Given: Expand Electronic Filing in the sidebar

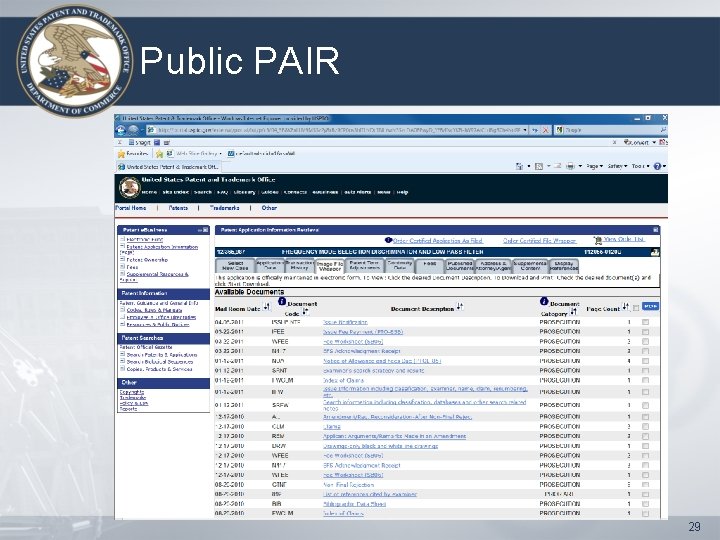Looking at the screenshot, I should [x=122, y=239].
